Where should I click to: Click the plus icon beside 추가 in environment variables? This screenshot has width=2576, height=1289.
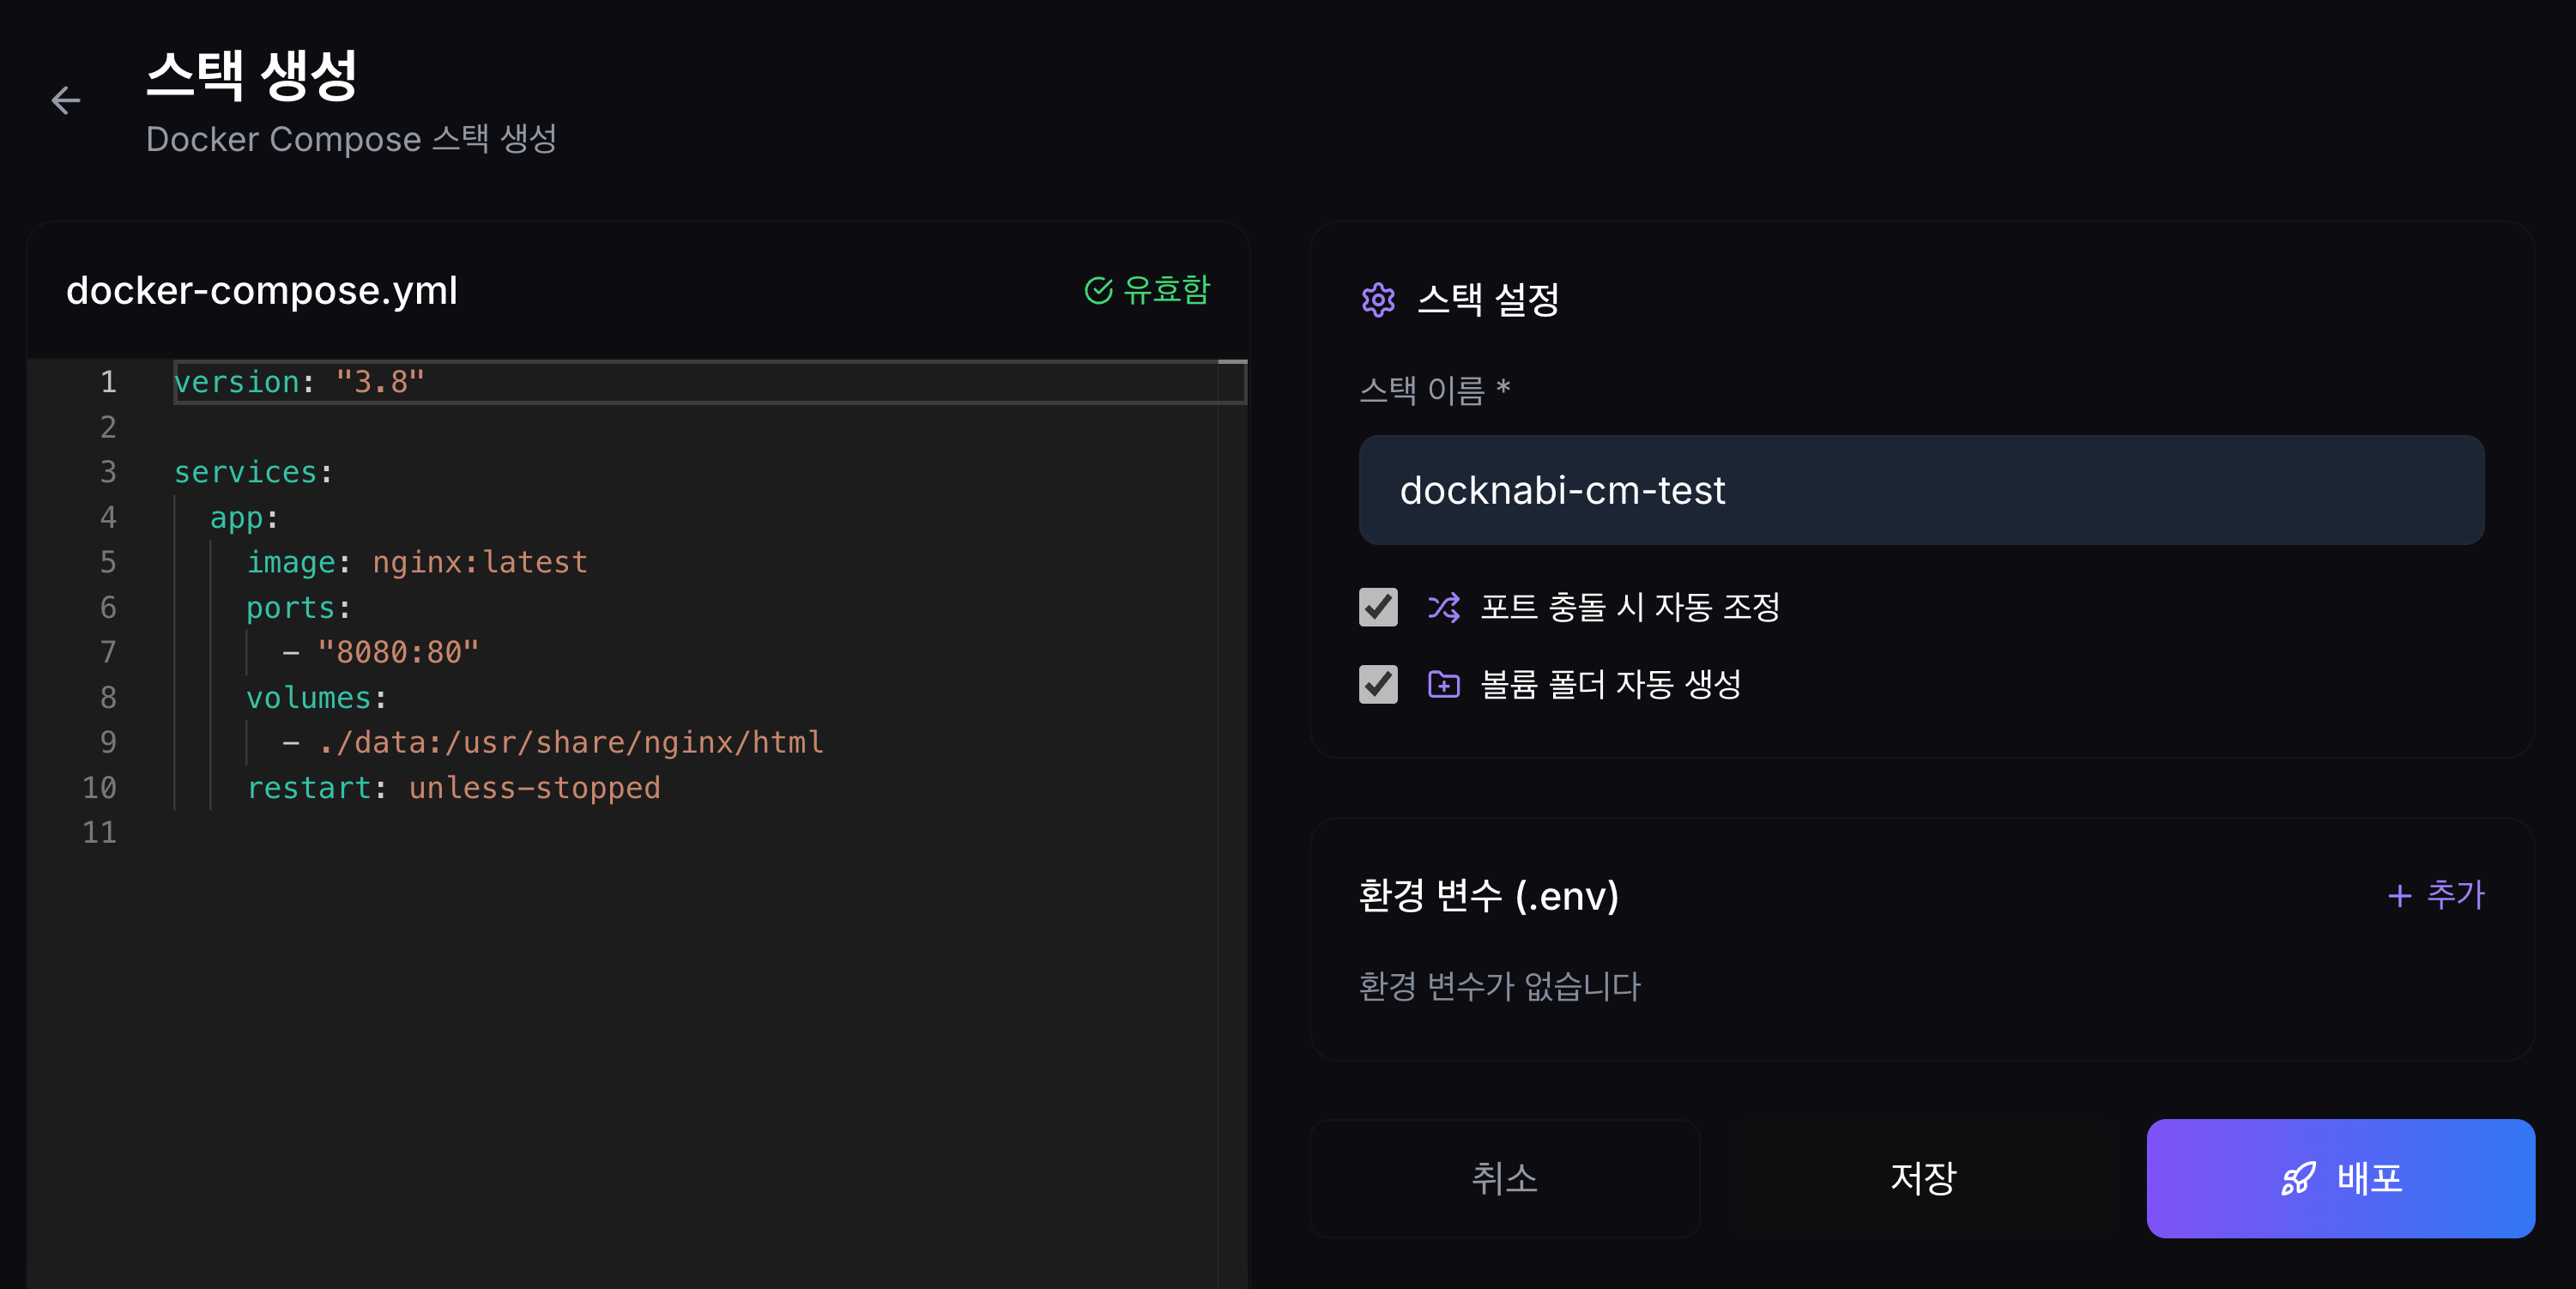(x=2400, y=896)
